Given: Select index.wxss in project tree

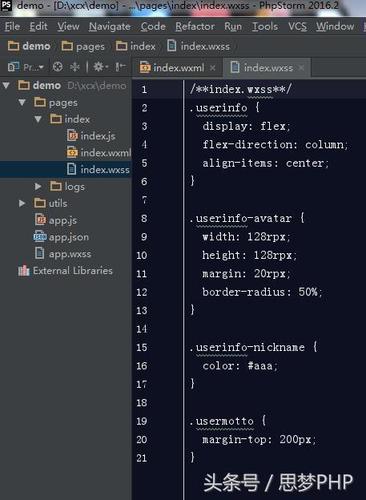Looking at the screenshot, I should (98, 169).
